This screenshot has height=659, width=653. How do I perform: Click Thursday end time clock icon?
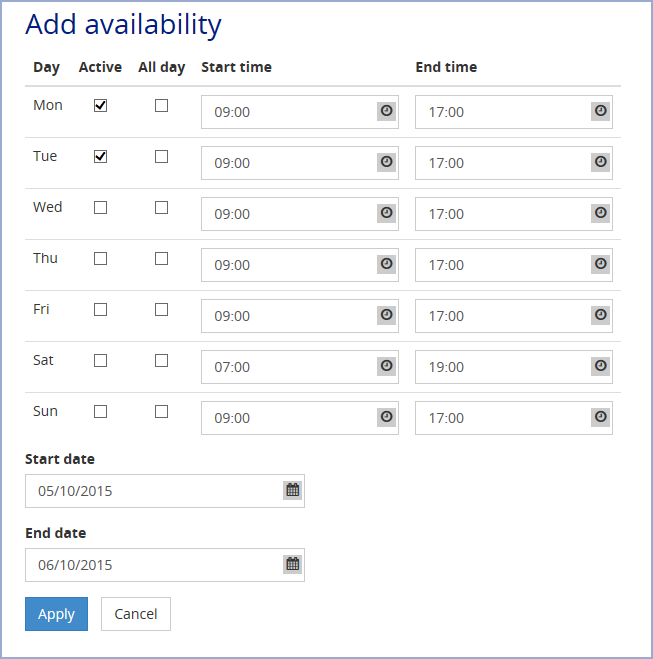coord(600,264)
